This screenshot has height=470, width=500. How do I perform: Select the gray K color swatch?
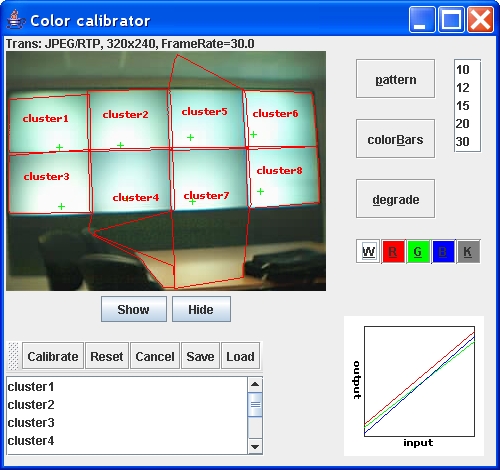468,251
